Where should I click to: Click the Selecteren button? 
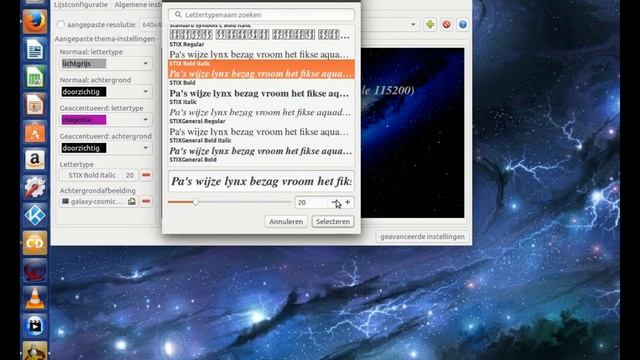point(333,222)
